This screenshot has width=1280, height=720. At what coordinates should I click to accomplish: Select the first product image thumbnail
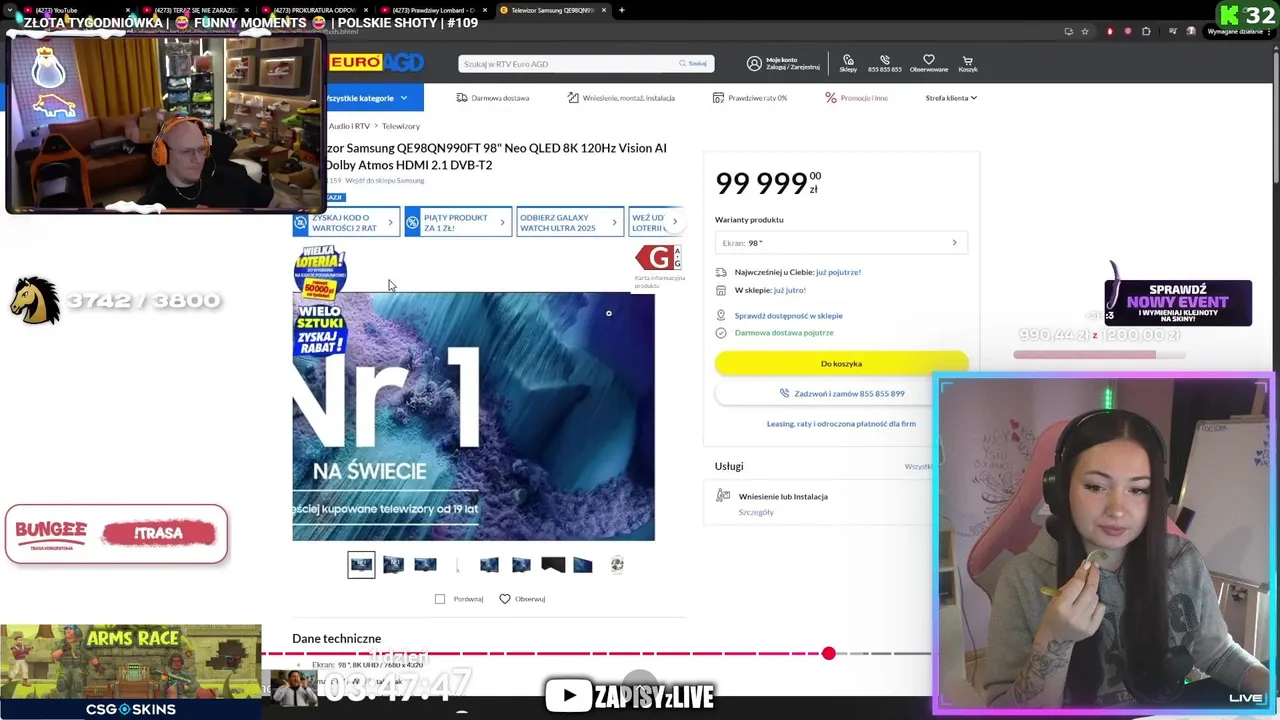[x=361, y=565]
